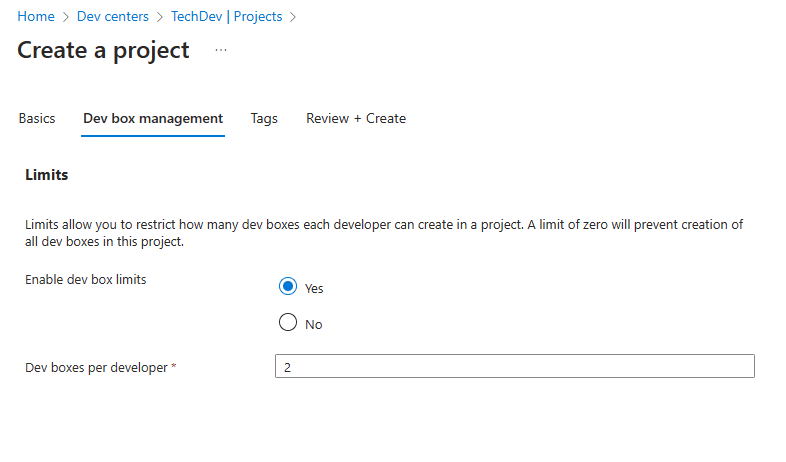Click the red required asterisk

pos(174,368)
